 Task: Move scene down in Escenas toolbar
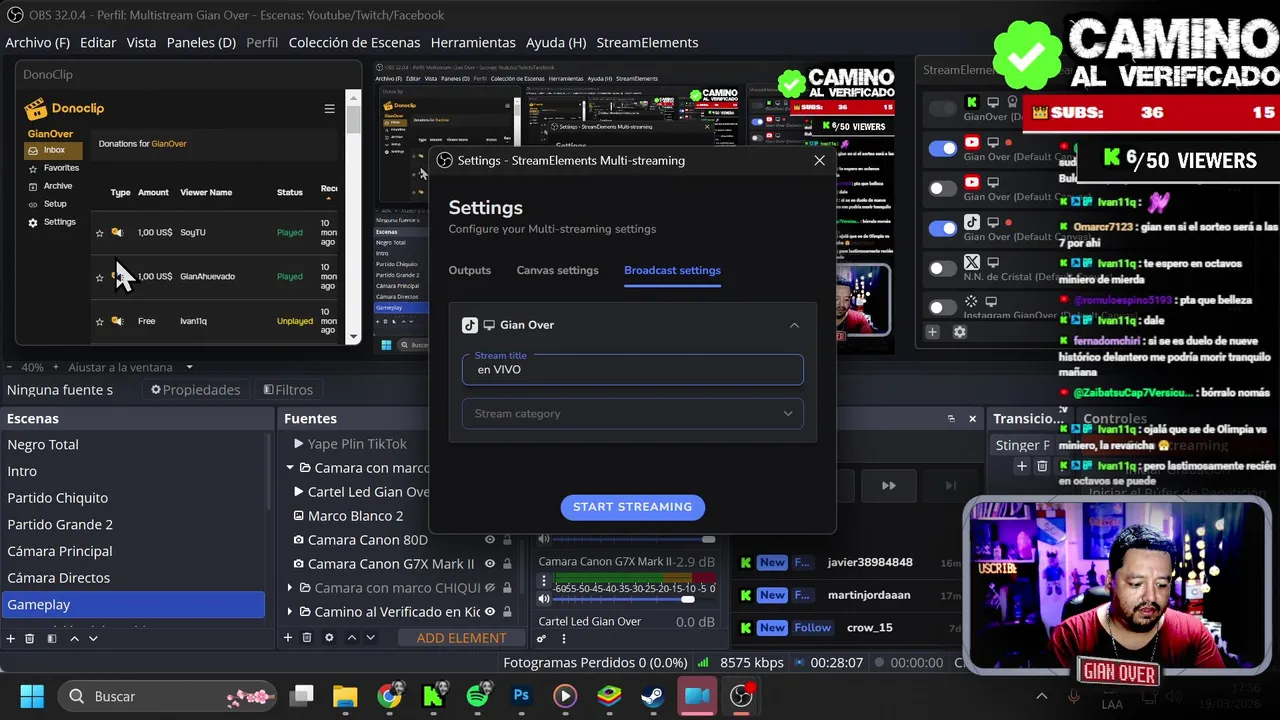pyautogui.click(x=93, y=638)
